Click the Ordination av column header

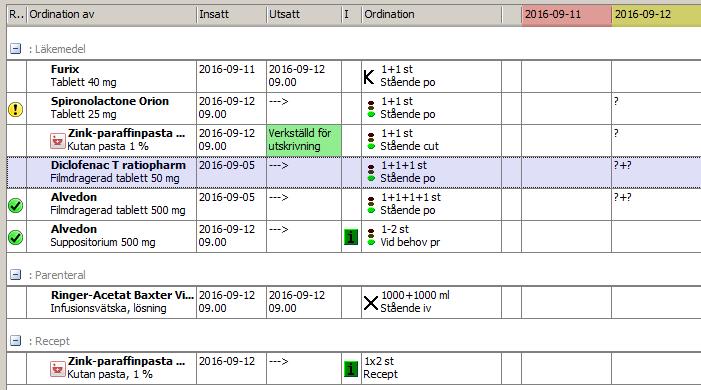coord(112,14)
